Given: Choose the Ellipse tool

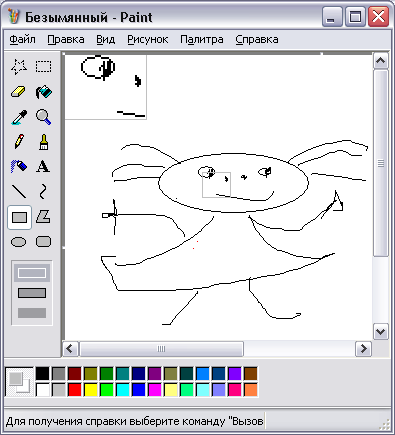Looking at the screenshot, I should pos(19,242).
